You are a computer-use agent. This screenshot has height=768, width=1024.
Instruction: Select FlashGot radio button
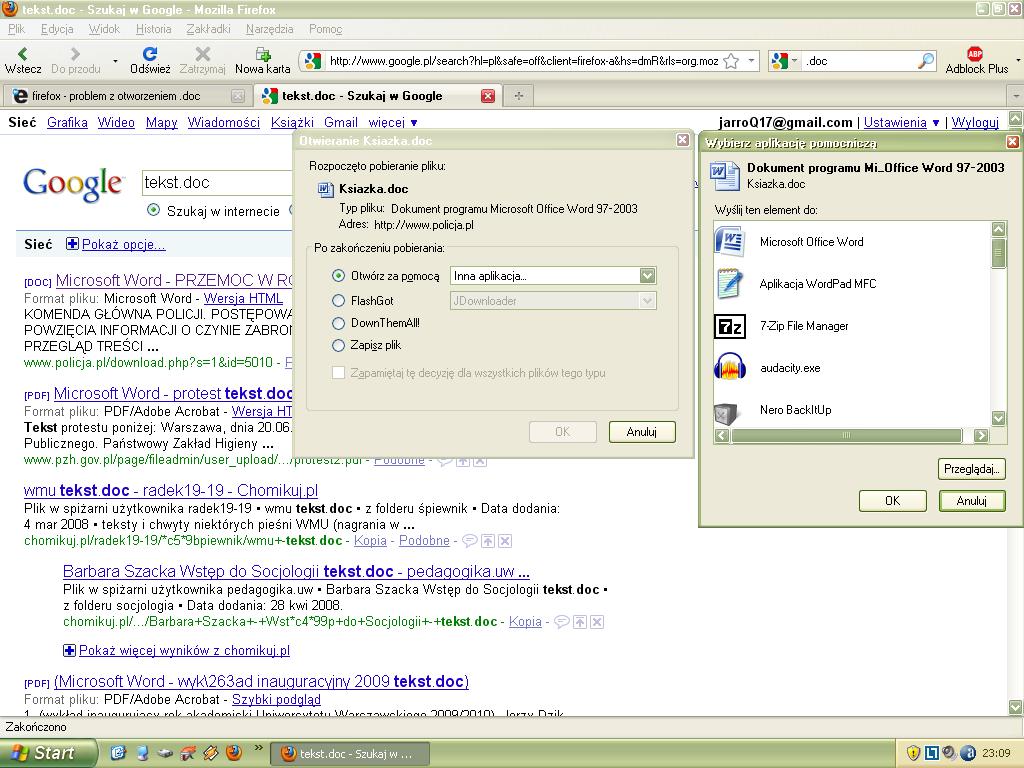(x=338, y=300)
